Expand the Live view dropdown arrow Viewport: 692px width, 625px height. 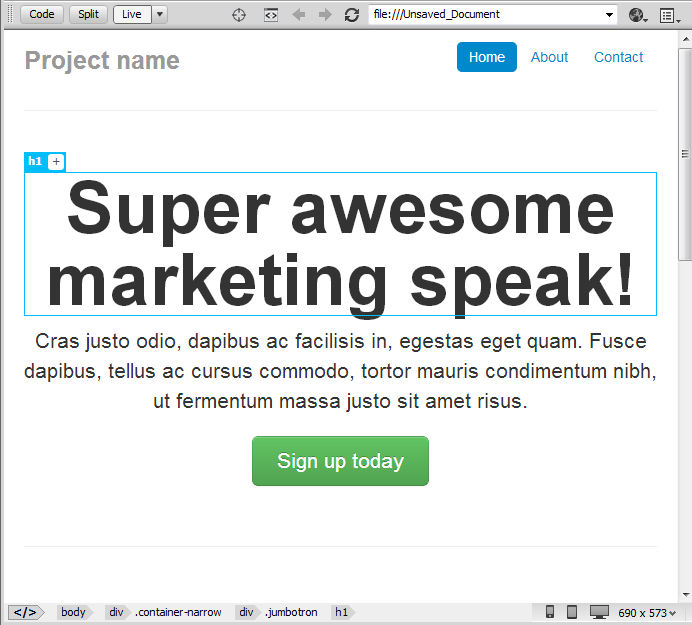[160, 14]
